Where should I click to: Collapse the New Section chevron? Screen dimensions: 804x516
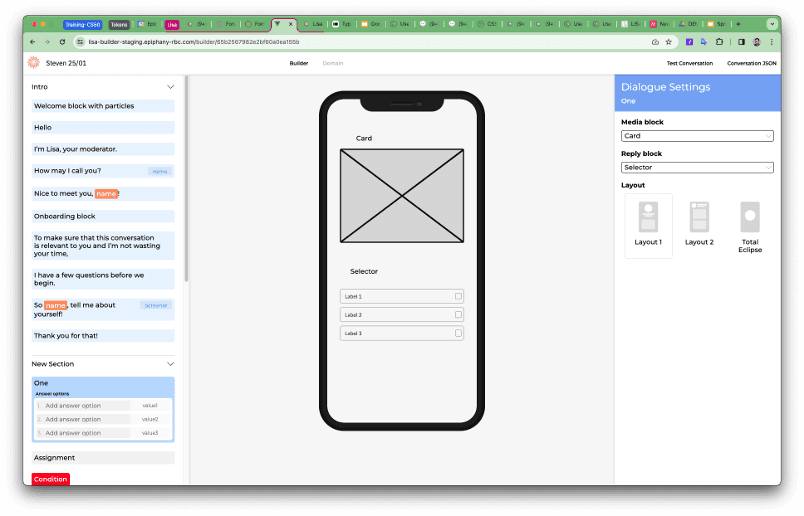pyautogui.click(x=170, y=364)
